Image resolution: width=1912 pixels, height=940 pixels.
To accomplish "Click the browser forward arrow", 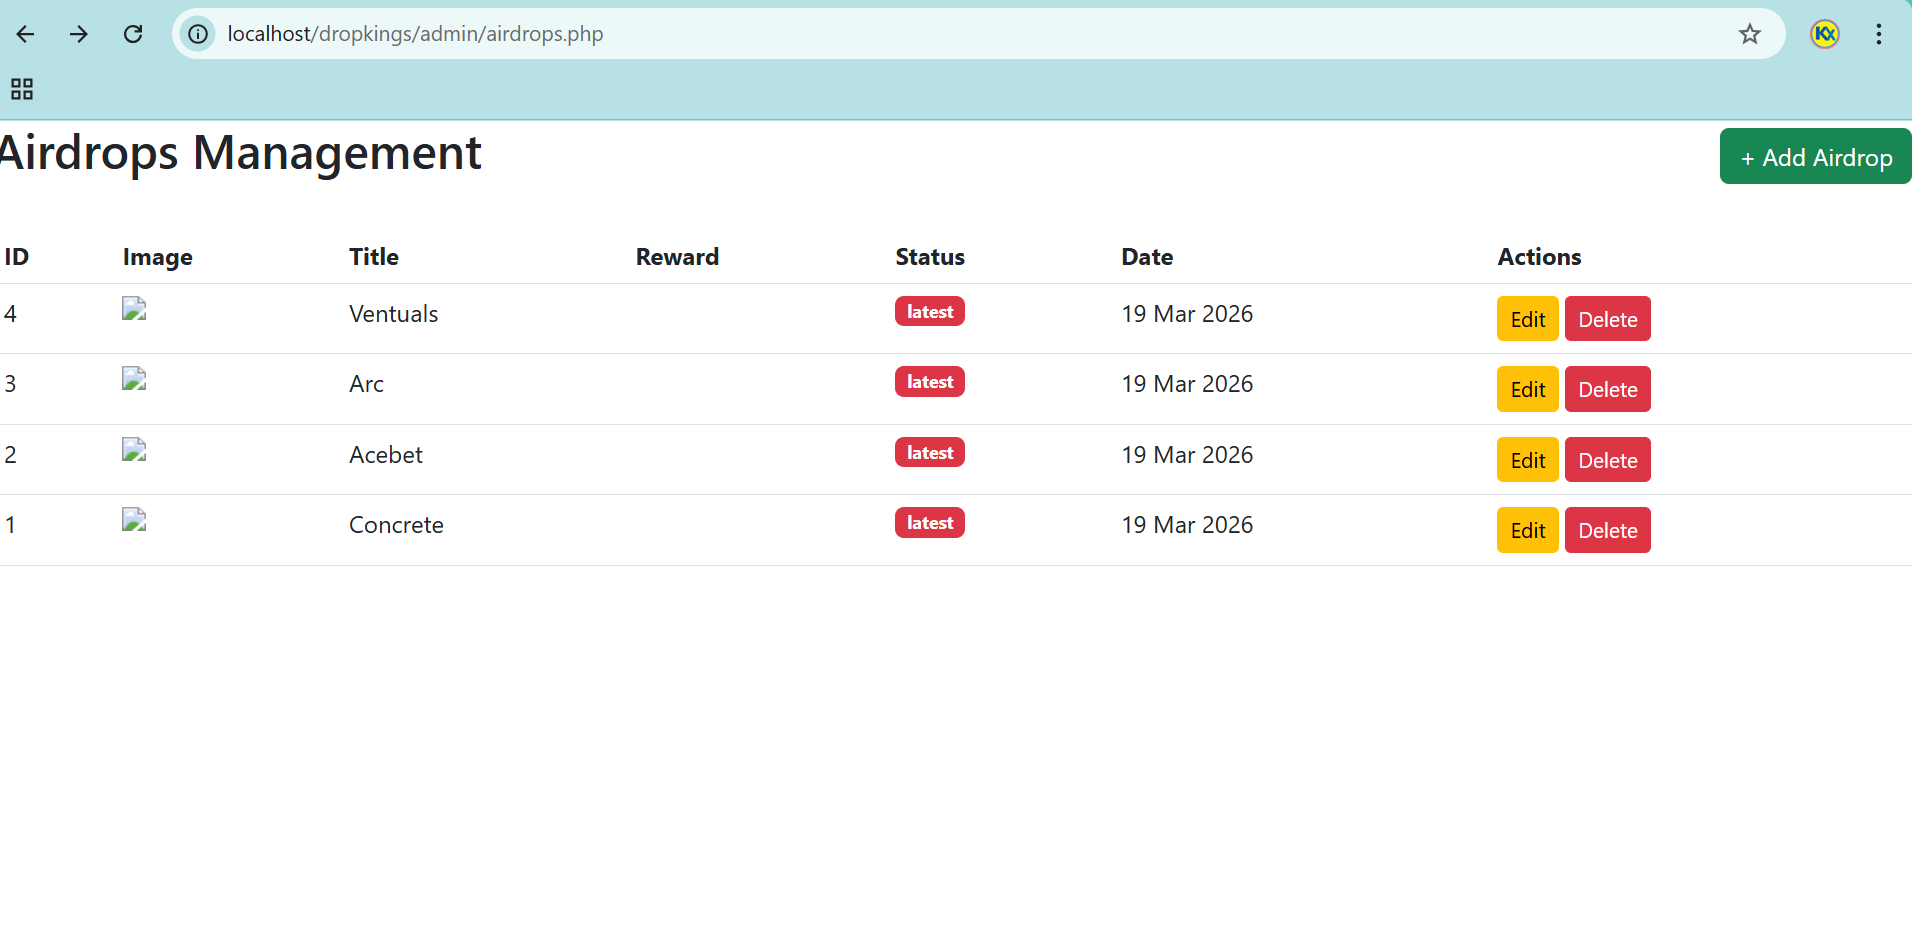I will [x=79, y=34].
